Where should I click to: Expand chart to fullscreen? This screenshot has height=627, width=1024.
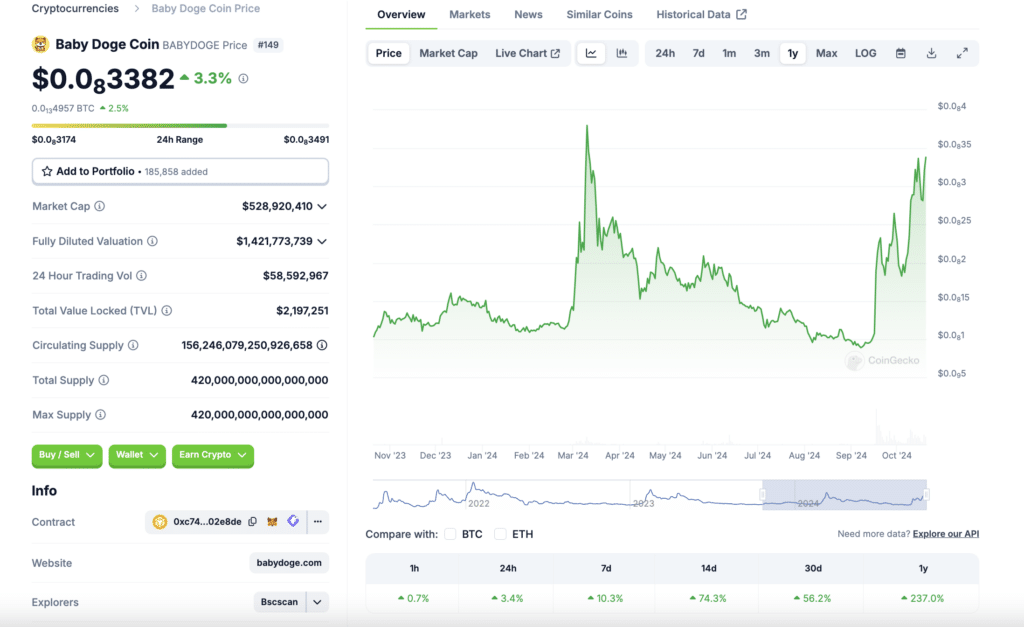(x=962, y=54)
